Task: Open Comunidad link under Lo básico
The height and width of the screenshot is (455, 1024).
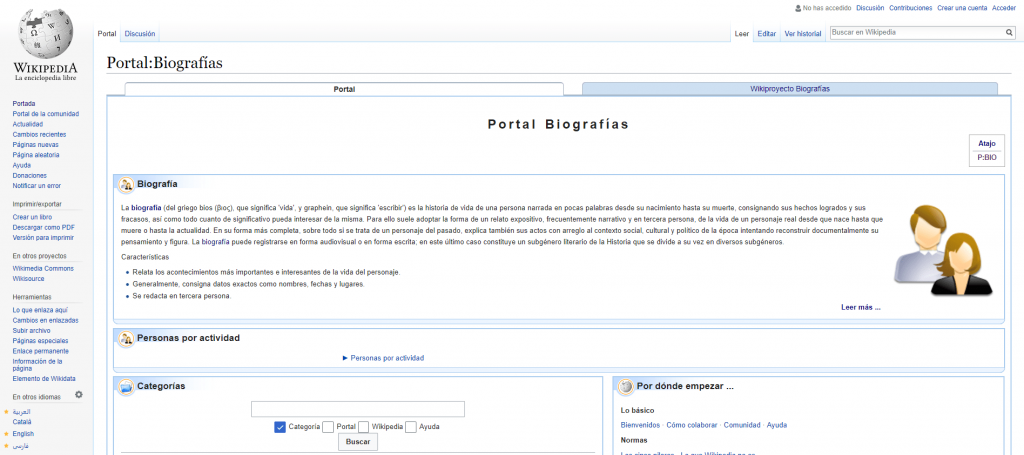Action: pyautogui.click(x=742, y=425)
